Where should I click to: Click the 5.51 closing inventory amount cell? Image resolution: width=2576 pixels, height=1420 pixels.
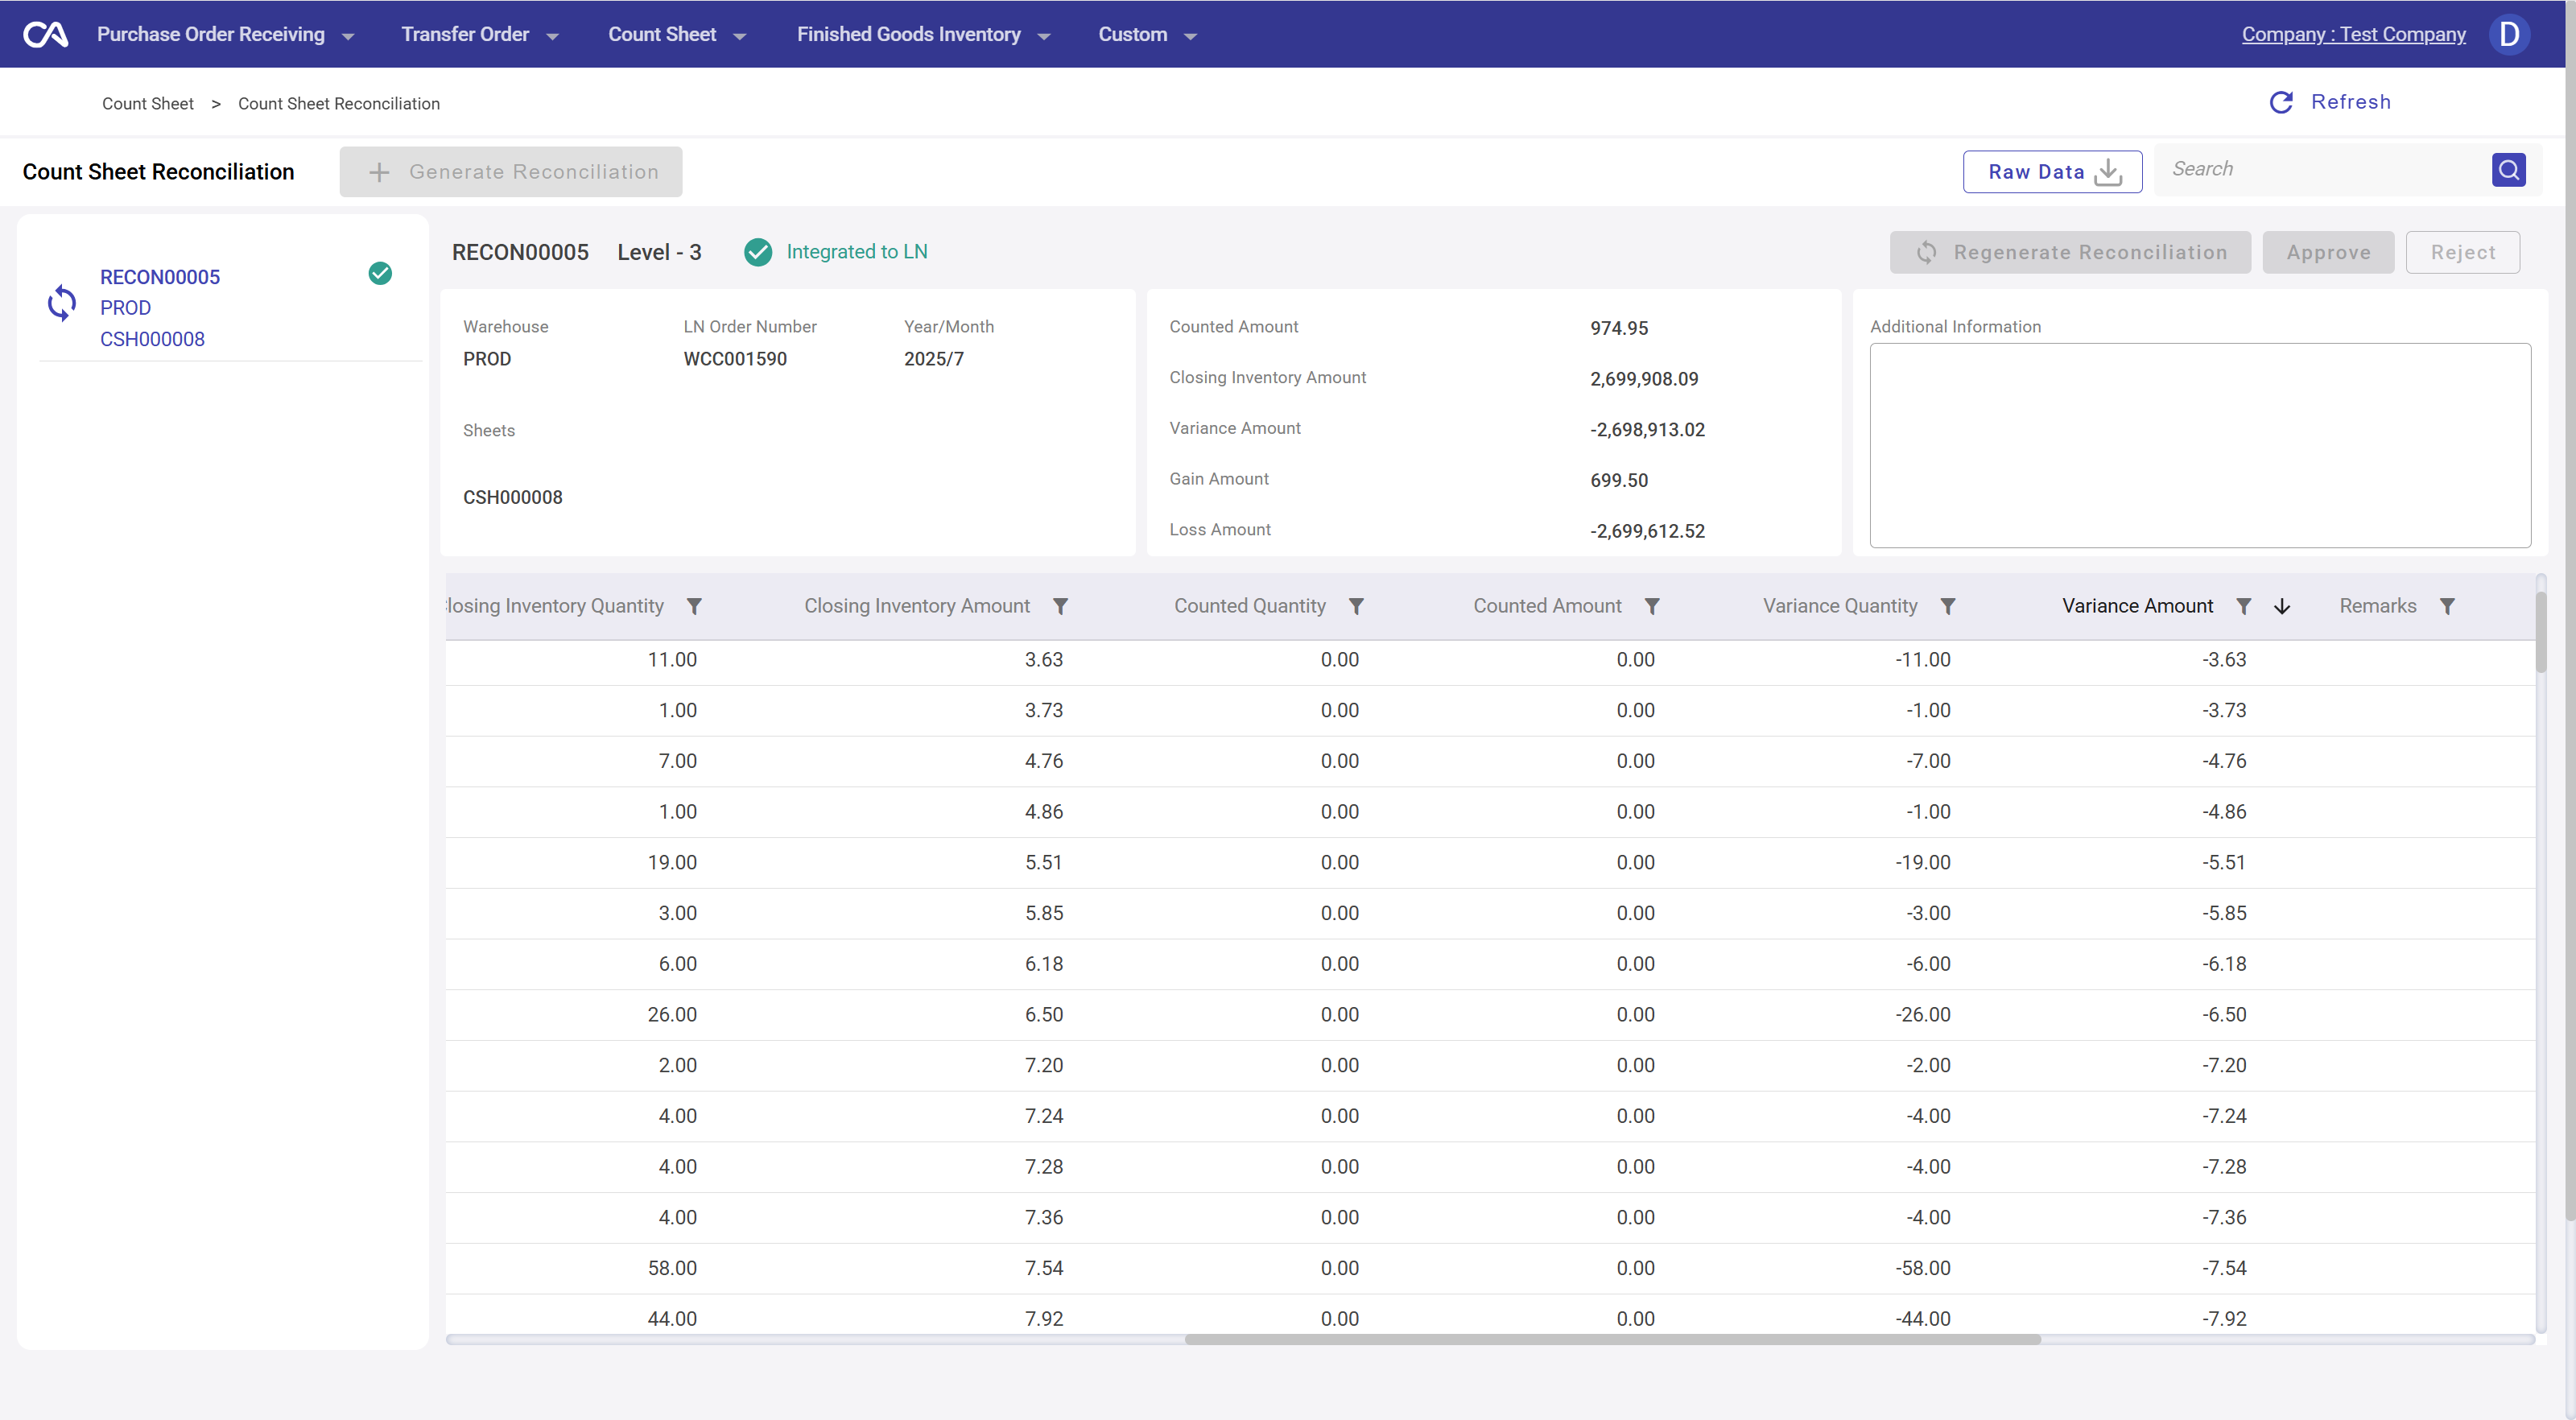coord(1043,863)
